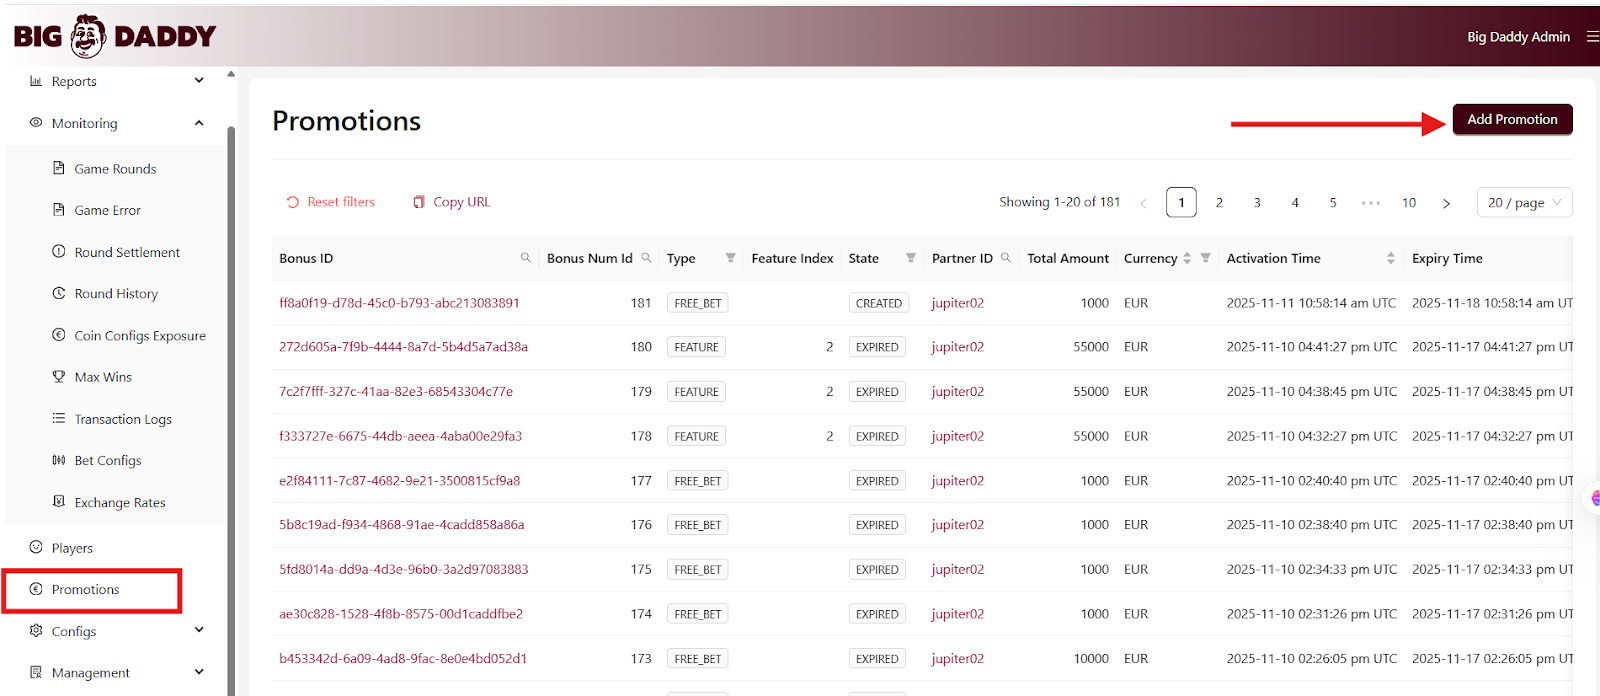Open Game Rounds in sidebar
The image size is (1600, 696).
[x=115, y=169]
